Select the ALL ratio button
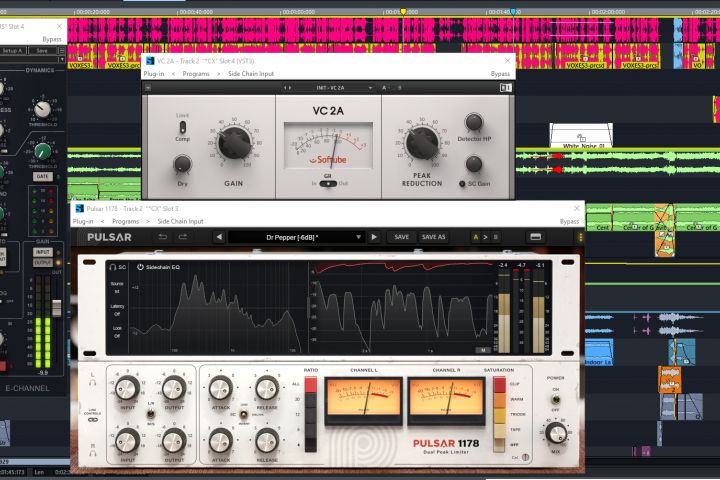Screen dimensions: 720x480 [x=310, y=384]
